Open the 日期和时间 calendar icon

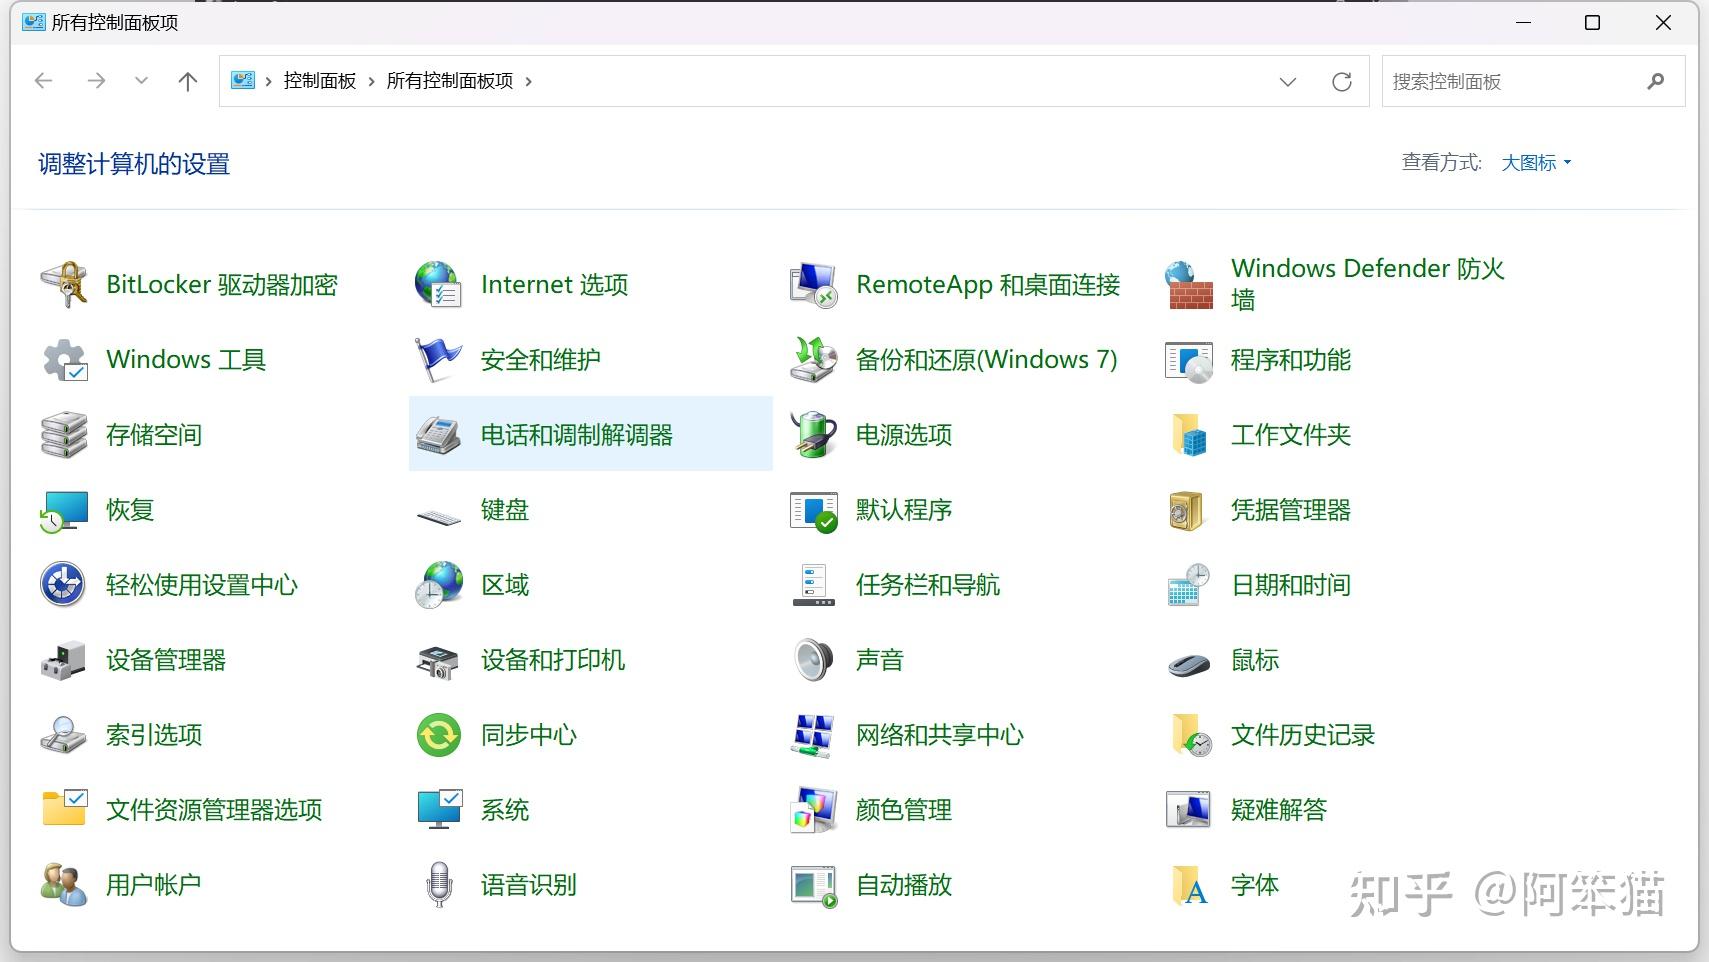(x=1188, y=585)
